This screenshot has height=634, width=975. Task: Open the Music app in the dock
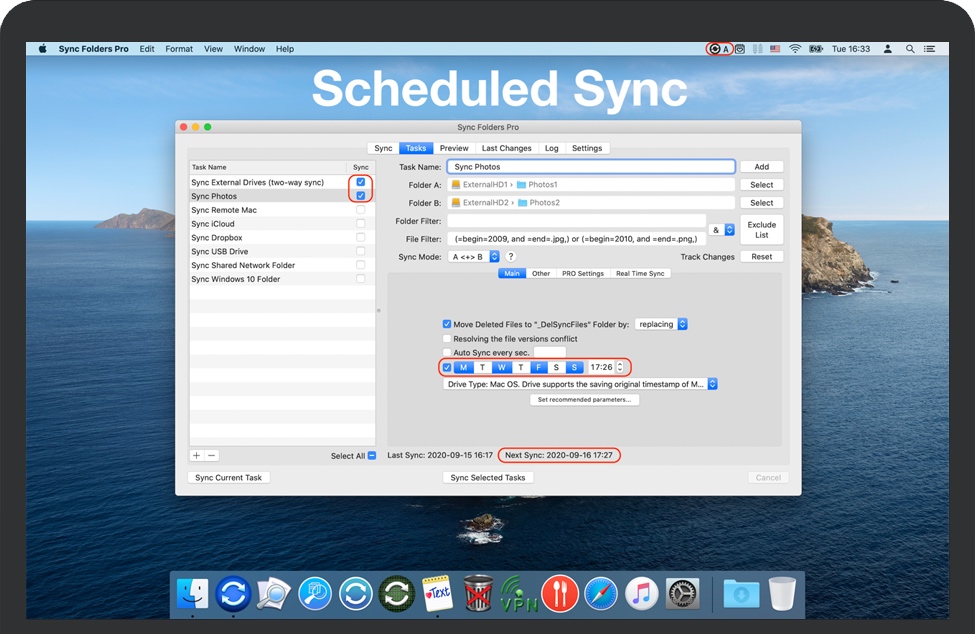coord(642,593)
